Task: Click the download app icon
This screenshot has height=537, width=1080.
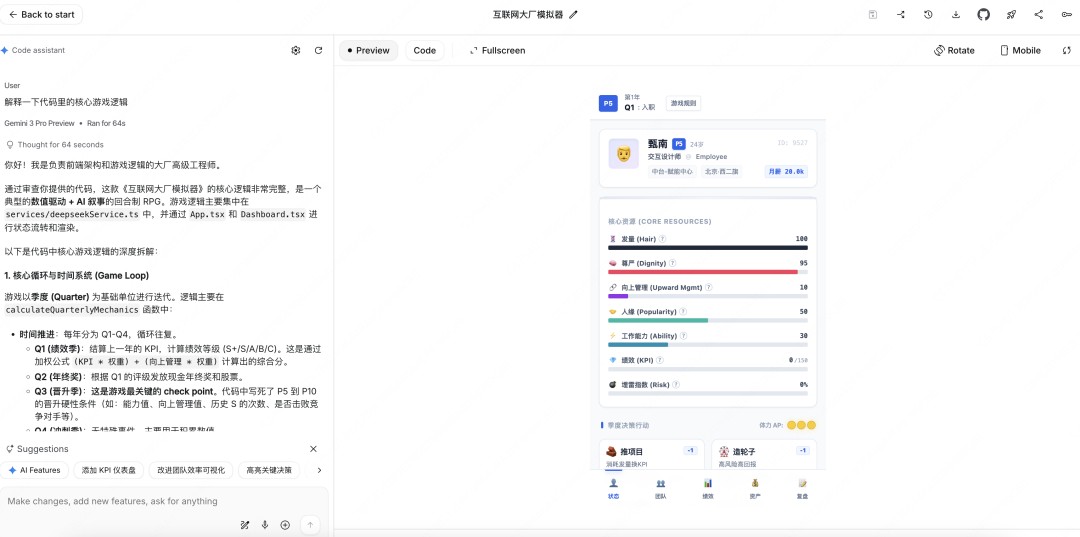Action: [956, 15]
